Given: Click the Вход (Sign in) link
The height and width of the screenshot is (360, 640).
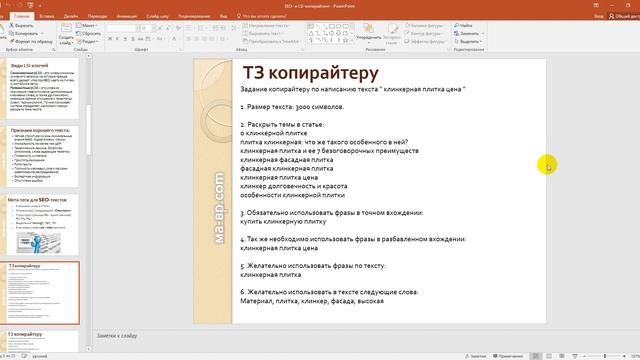Looking at the screenshot, I should (599, 16).
